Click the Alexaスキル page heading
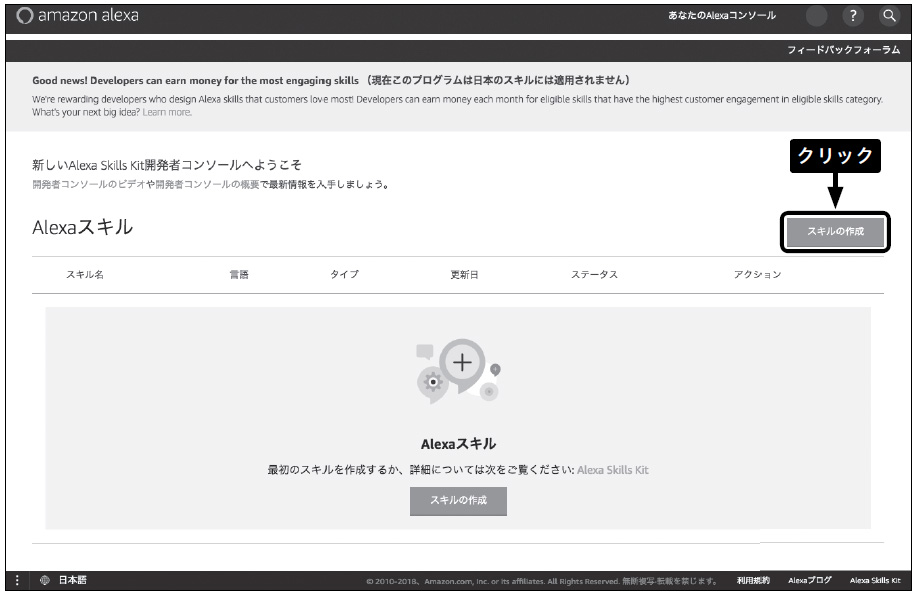915x596 pixels. pyautogui.click(x=82, y=227)
